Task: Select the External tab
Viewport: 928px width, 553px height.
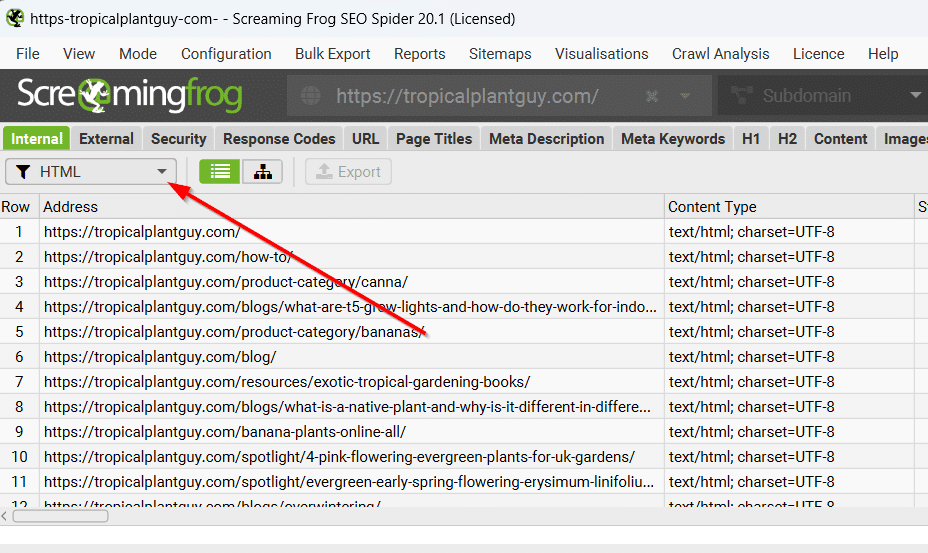Action: click(x=107, y=139)
